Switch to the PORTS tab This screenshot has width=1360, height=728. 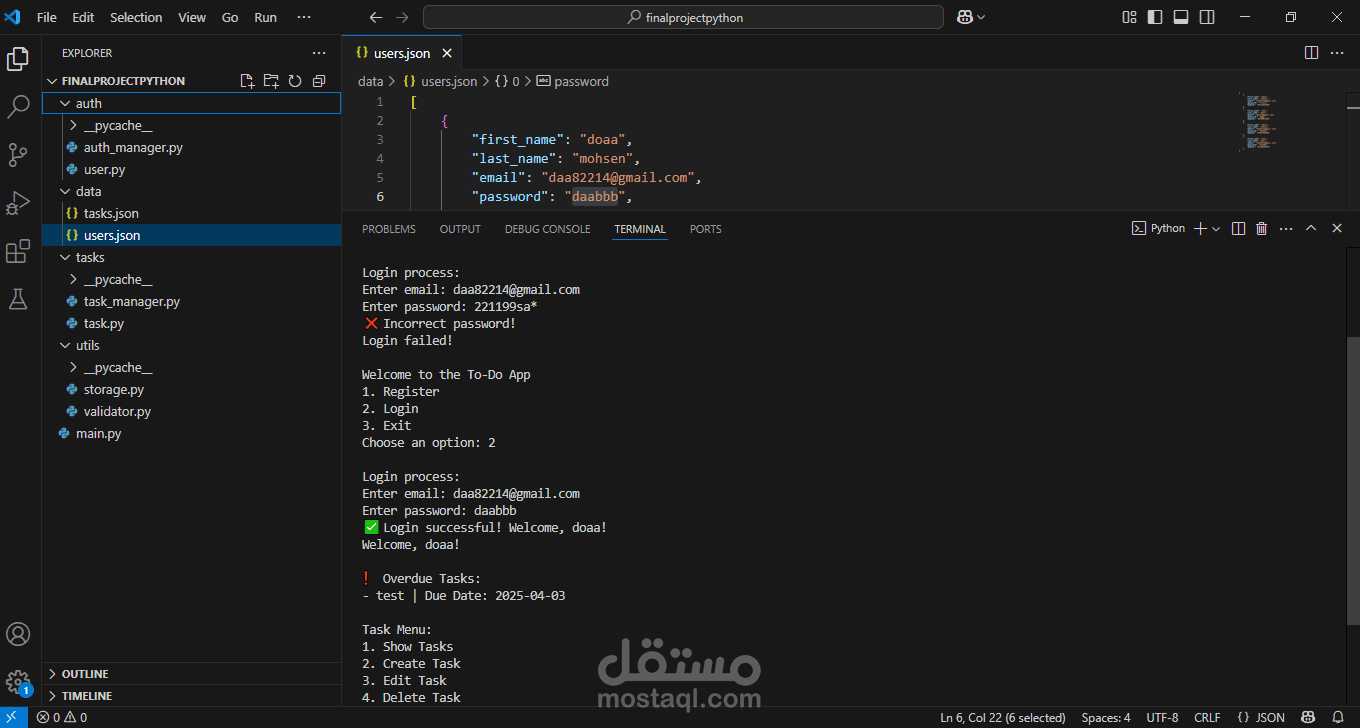[x=705, y=229]
